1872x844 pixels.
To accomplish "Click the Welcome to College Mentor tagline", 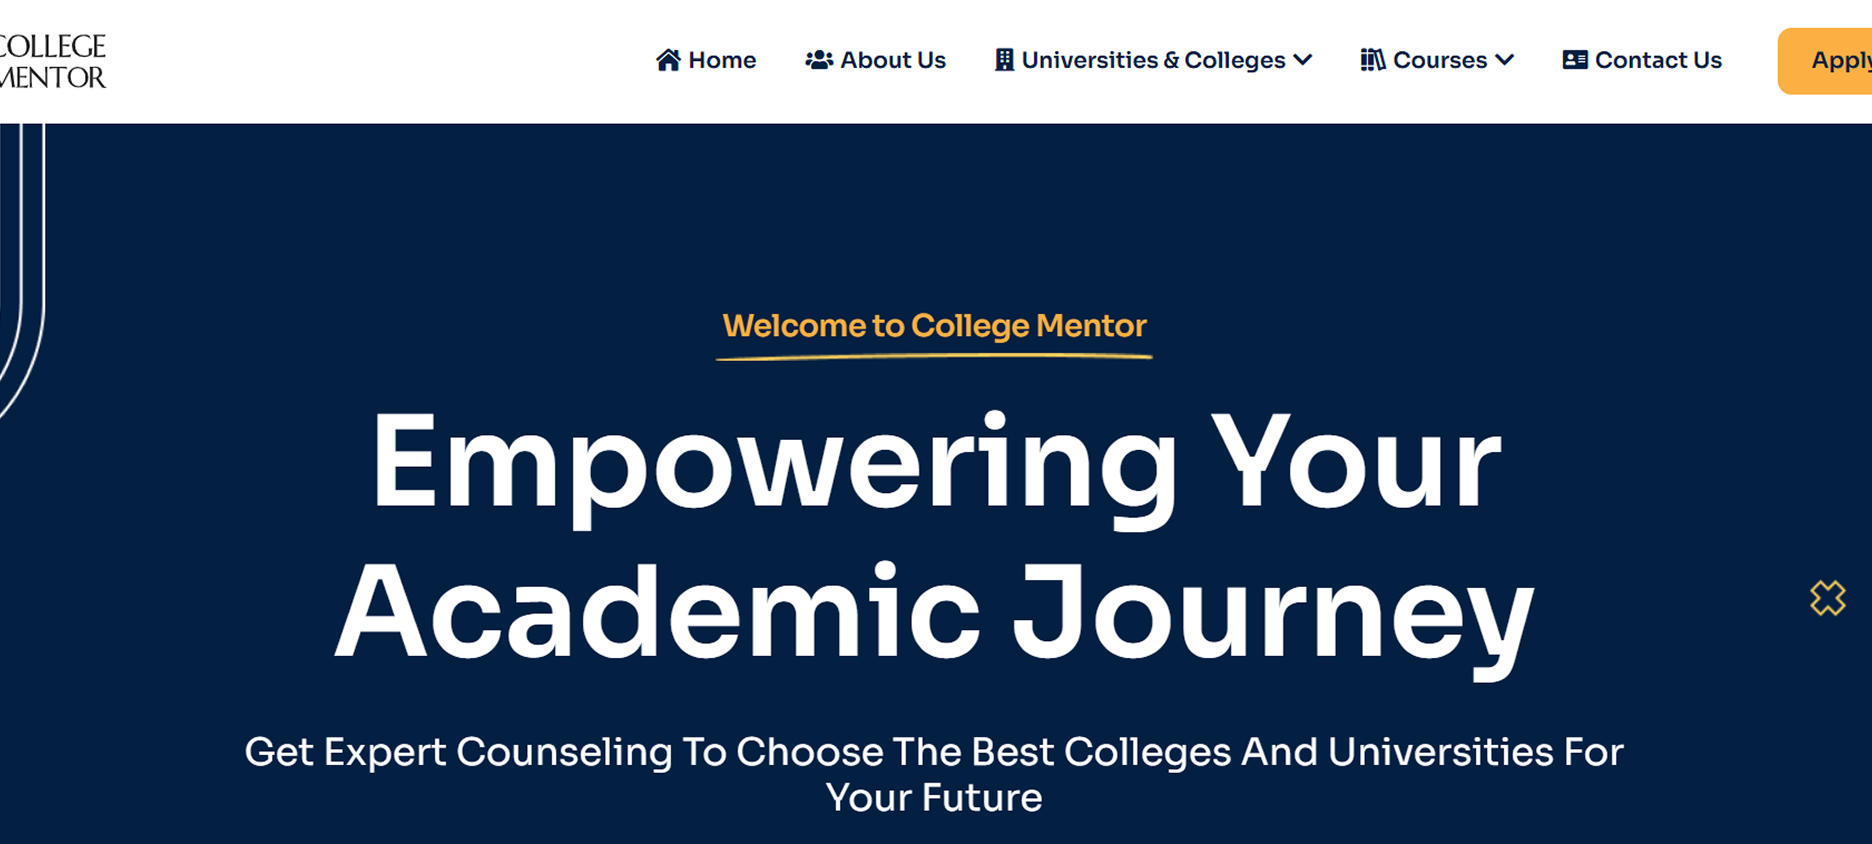I will (x=934, y=326).
